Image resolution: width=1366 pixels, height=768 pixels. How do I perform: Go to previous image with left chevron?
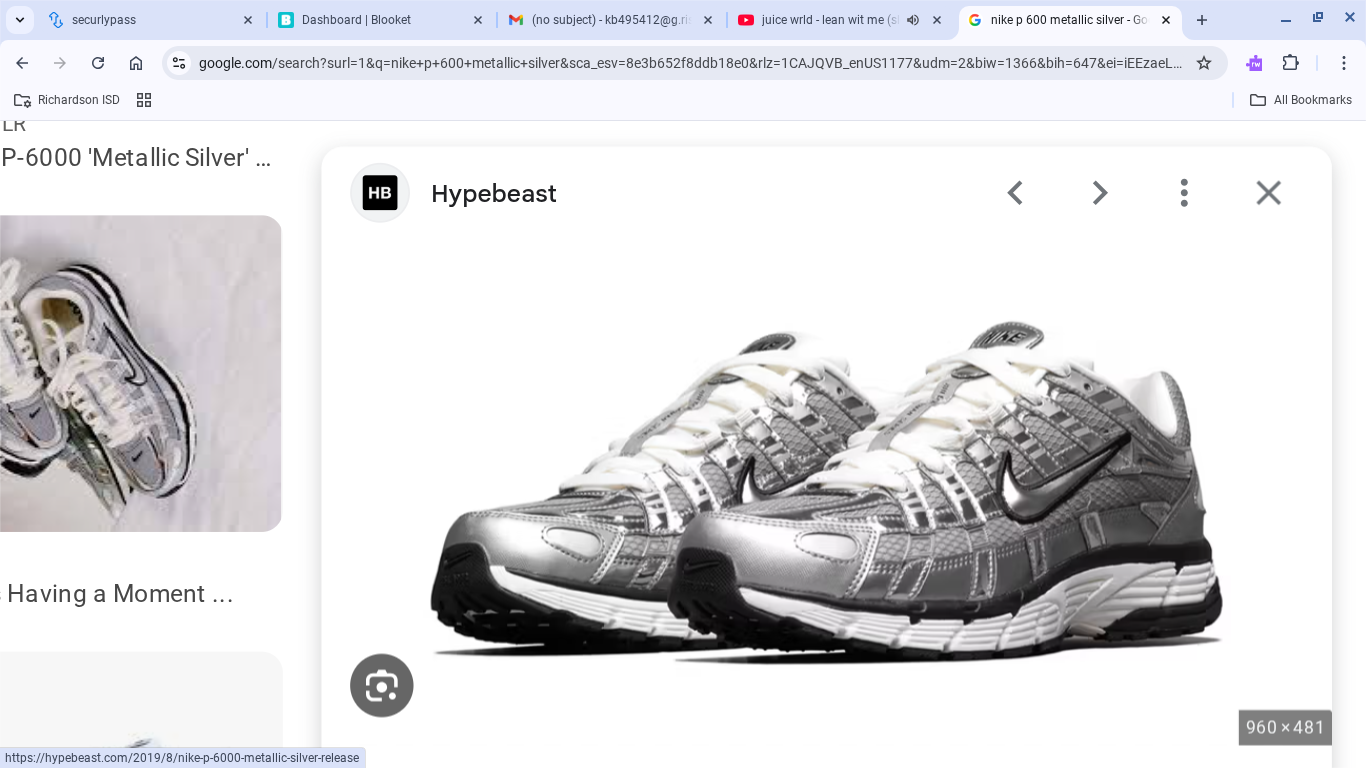[1015, 193]
